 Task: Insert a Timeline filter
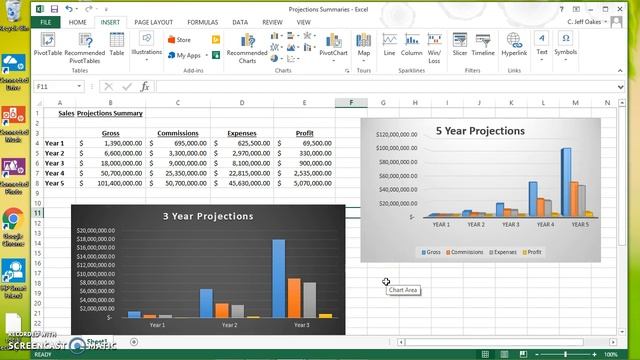[483, 44]
